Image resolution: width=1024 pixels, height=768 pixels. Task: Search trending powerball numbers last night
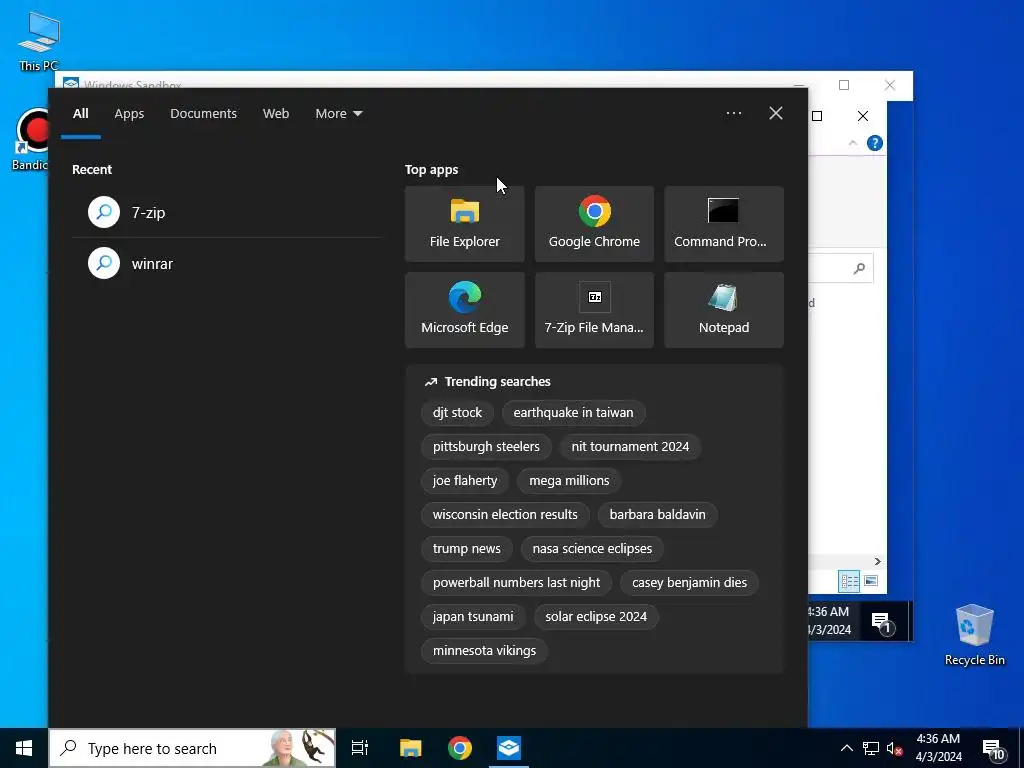[516, 583]
